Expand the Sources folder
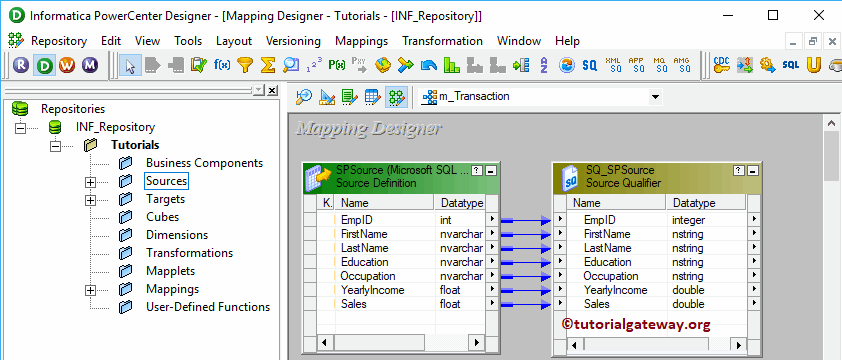The width and height of the screenshot is (842, 360). [91, 182]
